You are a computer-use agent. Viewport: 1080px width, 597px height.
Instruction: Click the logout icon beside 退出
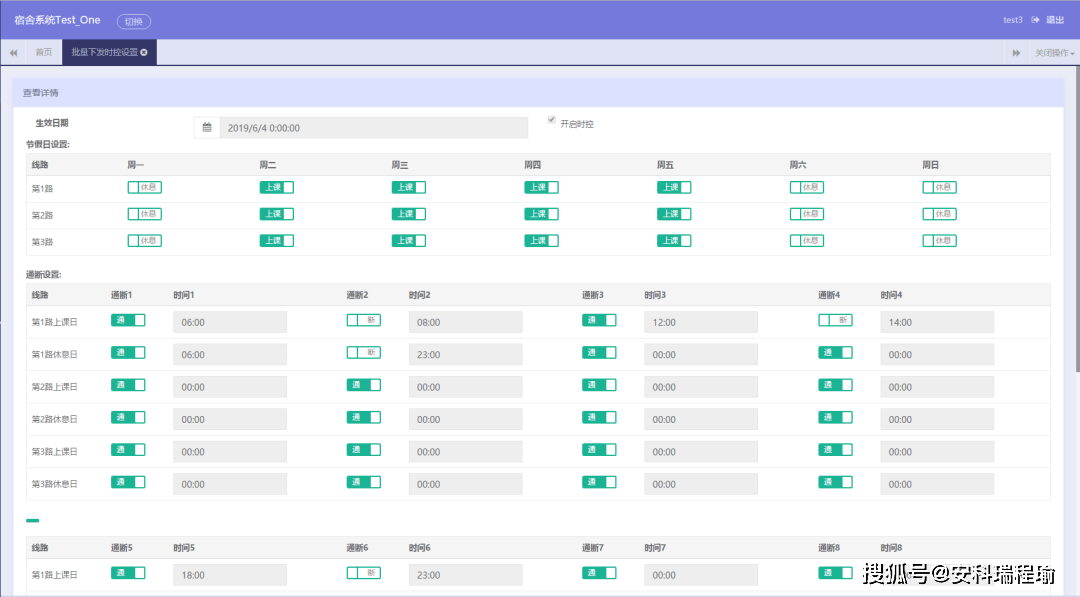click(x=1035, y=20)
